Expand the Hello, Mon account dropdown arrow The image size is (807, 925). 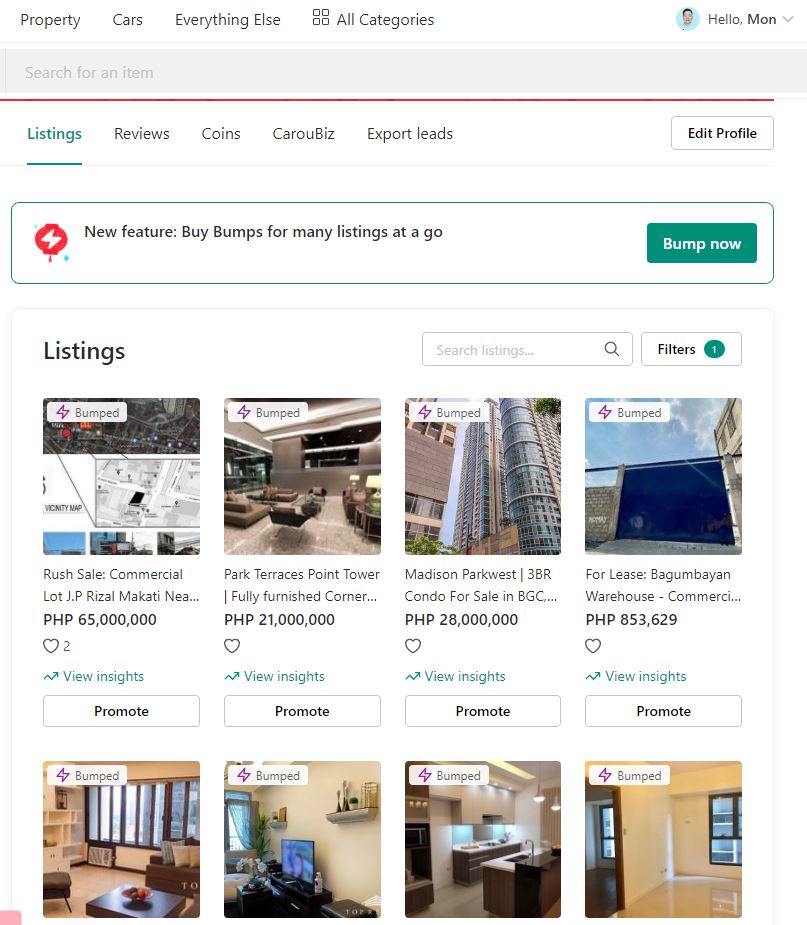coord(788,19)
